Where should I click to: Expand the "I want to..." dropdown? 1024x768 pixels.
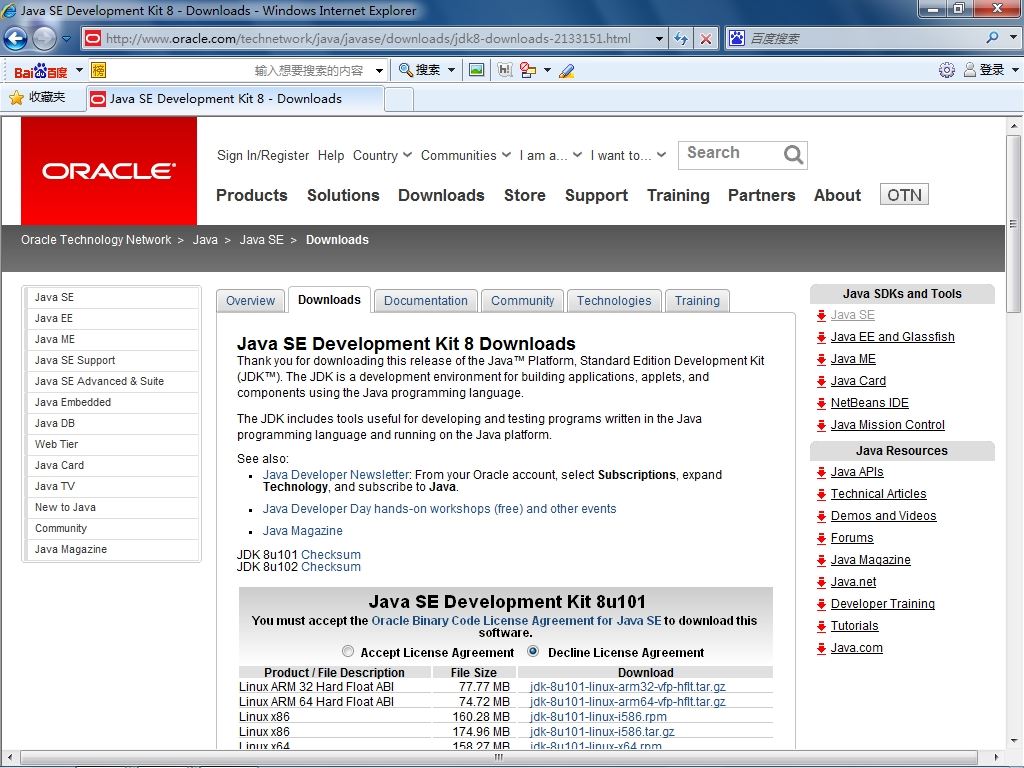point(628,155)
